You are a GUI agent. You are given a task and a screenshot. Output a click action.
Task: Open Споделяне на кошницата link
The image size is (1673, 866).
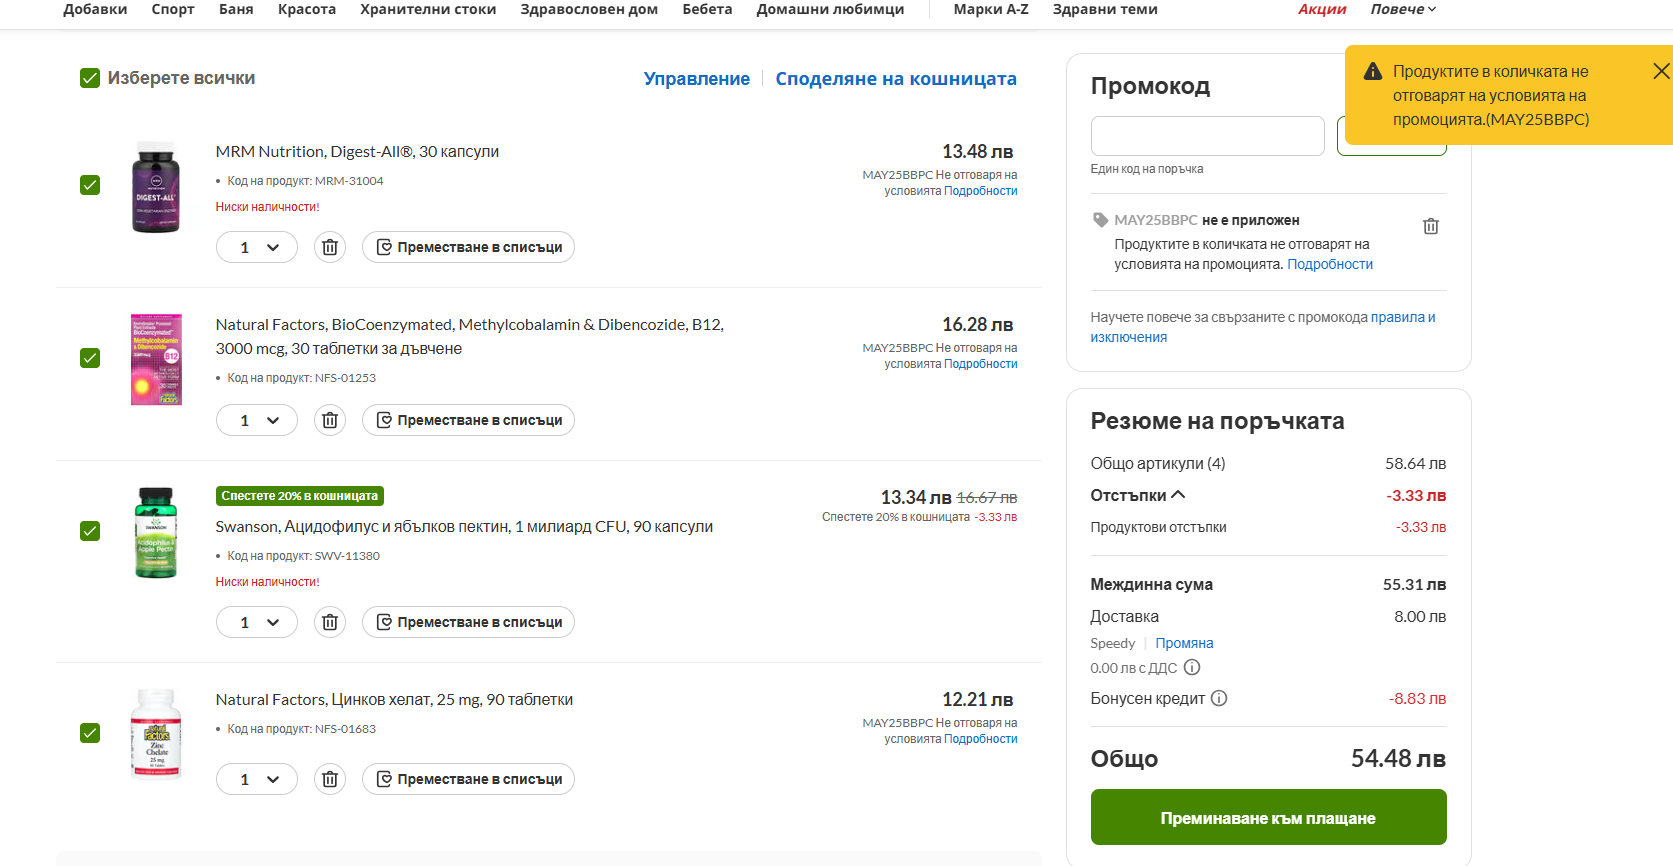895,79
